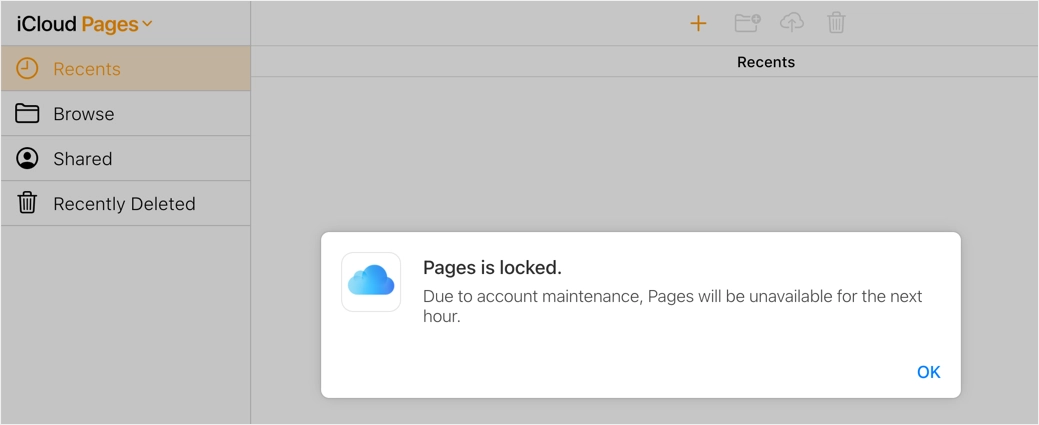1039x425 pixels.
Task: Select the Recents label in the sidebar
Action: coord(87,69)
